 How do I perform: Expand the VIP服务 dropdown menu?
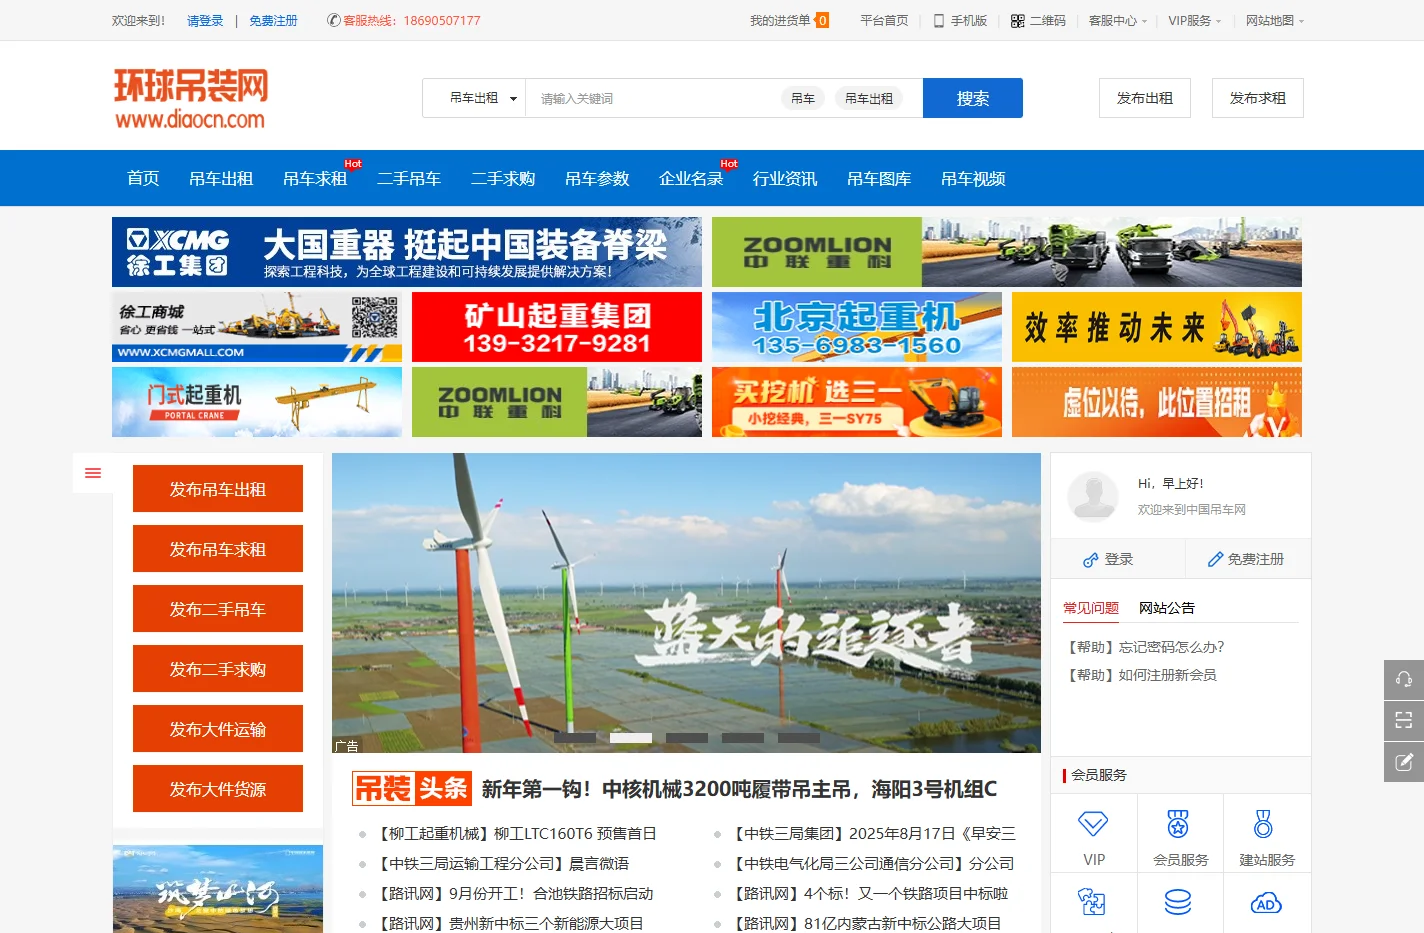click(x=1195, y=20)
